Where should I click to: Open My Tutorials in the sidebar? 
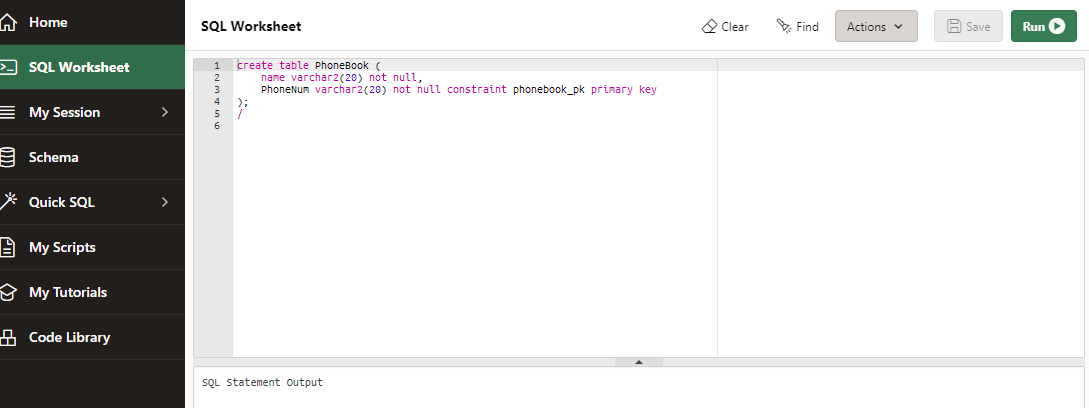pos(92,293)
